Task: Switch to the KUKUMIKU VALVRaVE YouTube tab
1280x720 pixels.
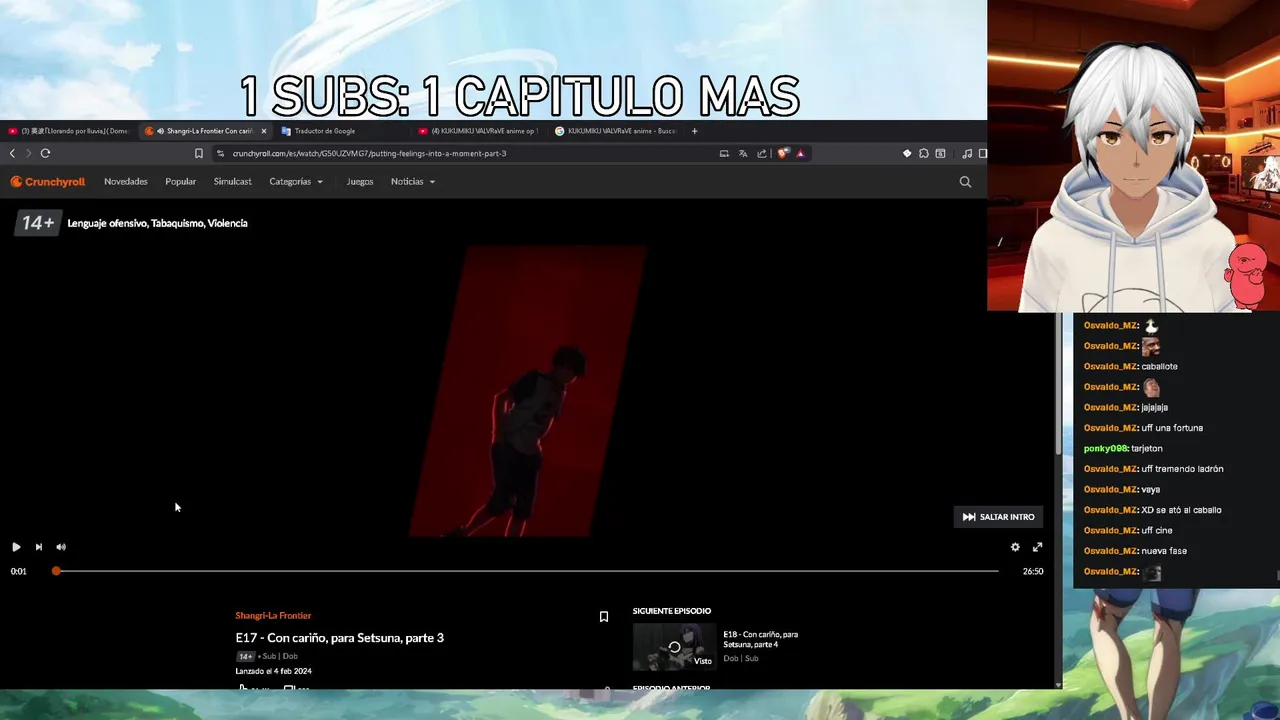Action: pos(478,131)
